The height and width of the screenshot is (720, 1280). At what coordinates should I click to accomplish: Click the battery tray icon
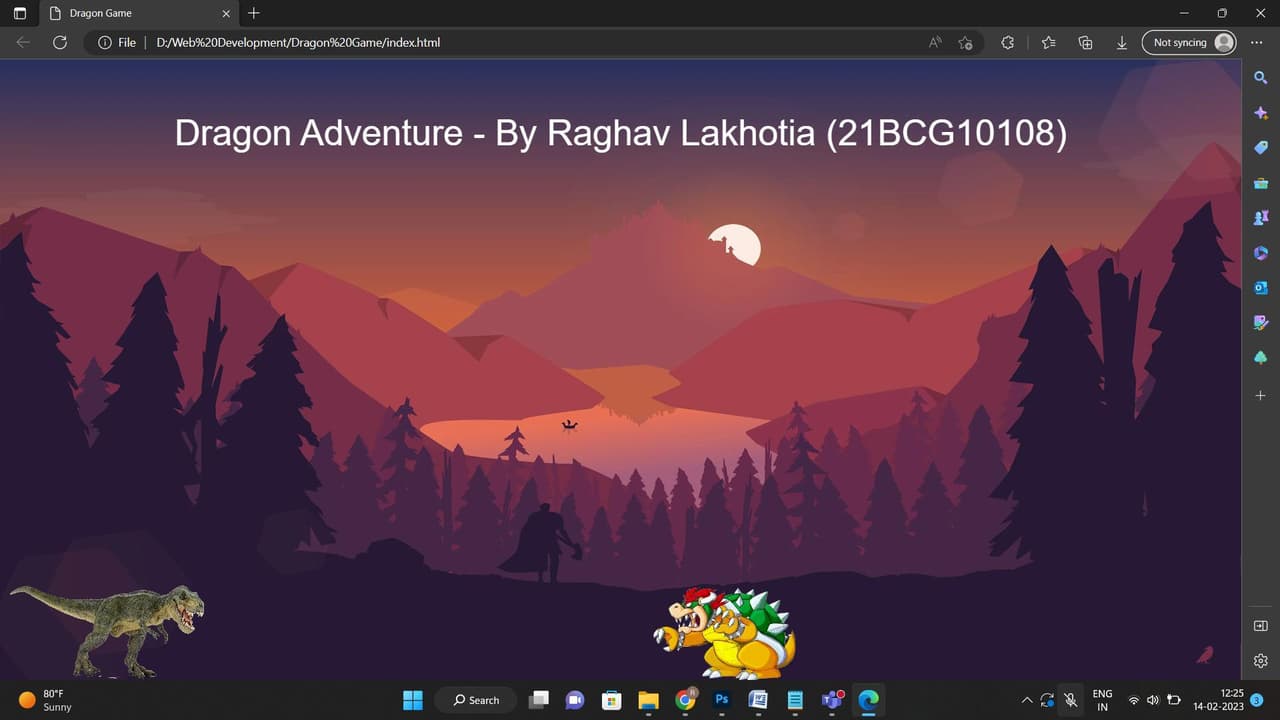1174,700
